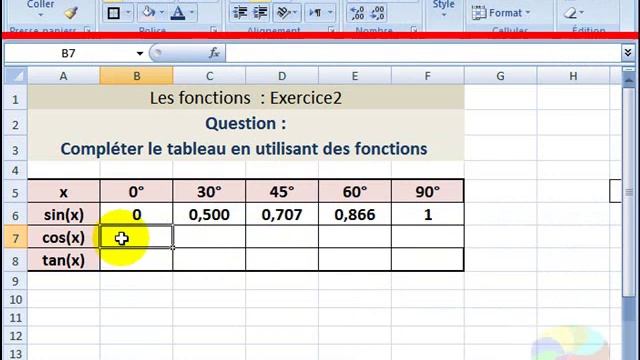Select column G header

[500, 76]
